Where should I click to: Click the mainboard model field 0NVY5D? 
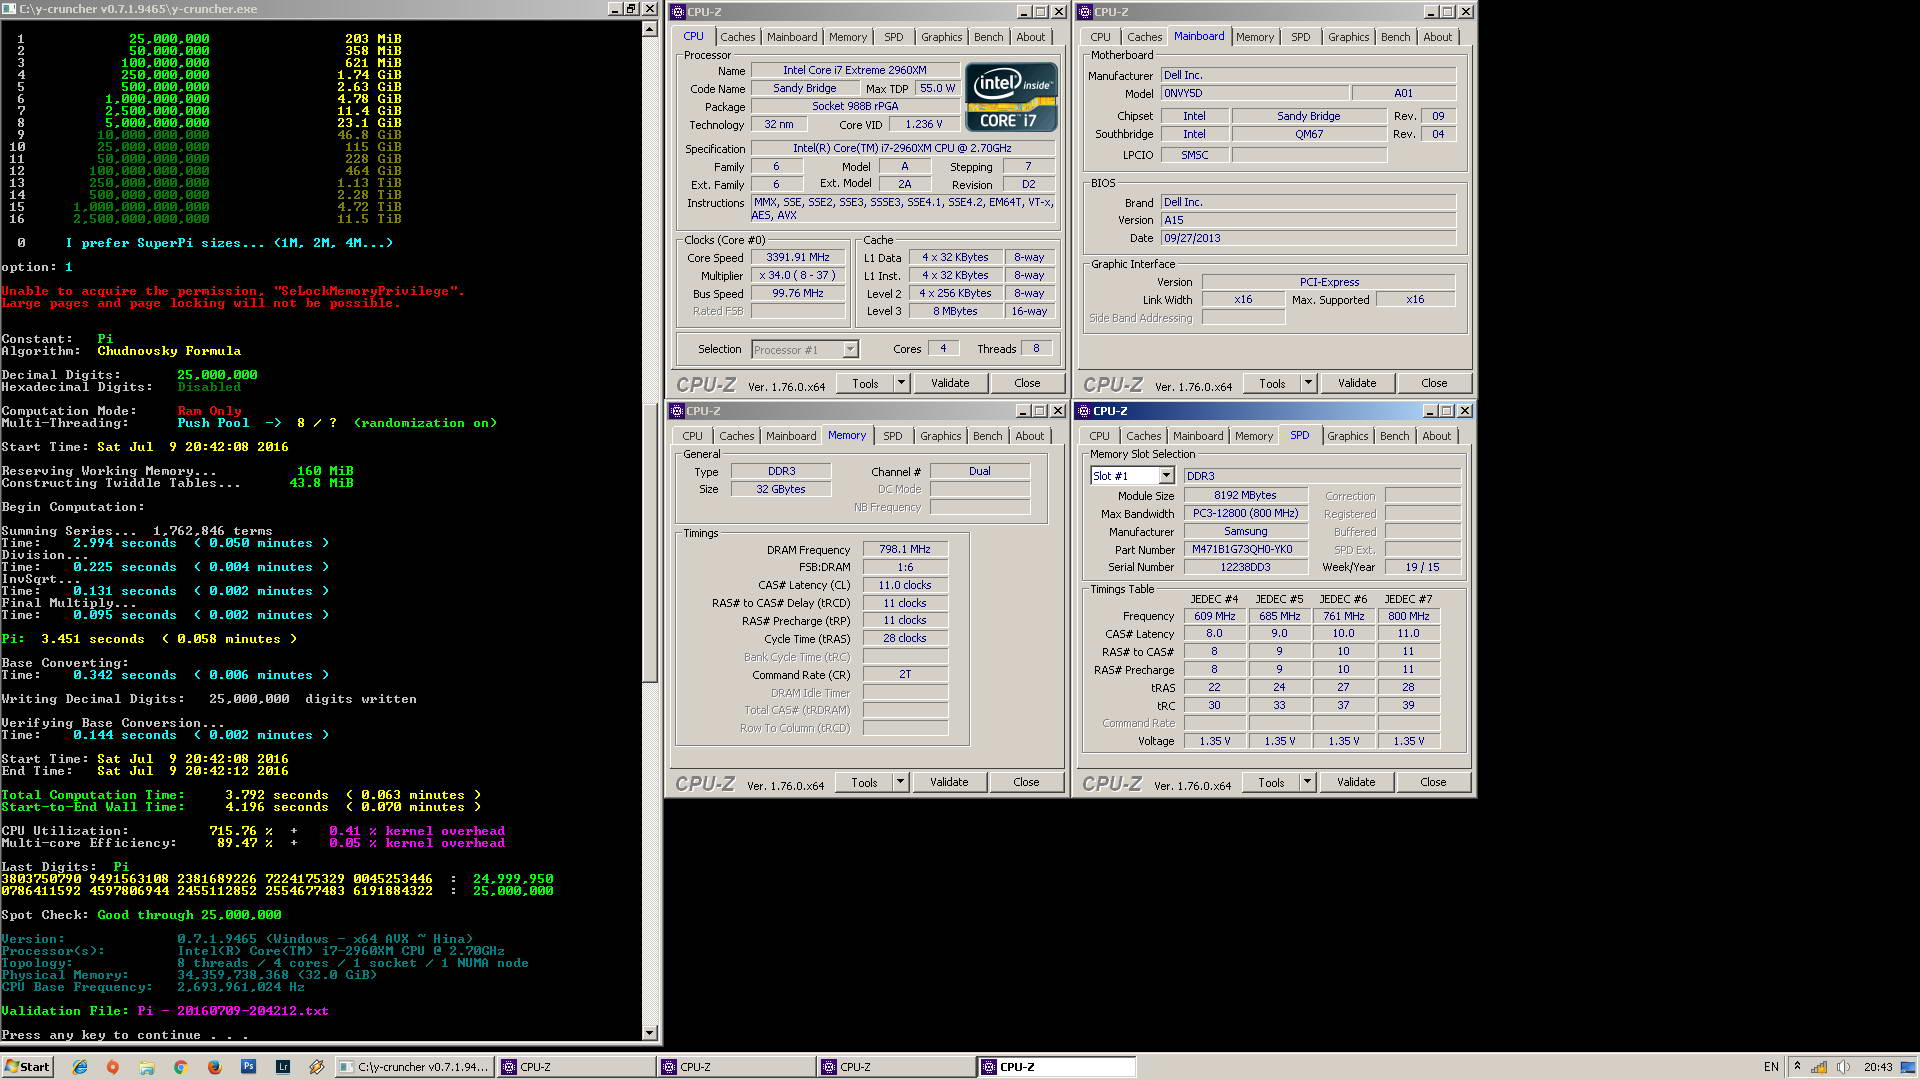click(x=1254, y=93)
